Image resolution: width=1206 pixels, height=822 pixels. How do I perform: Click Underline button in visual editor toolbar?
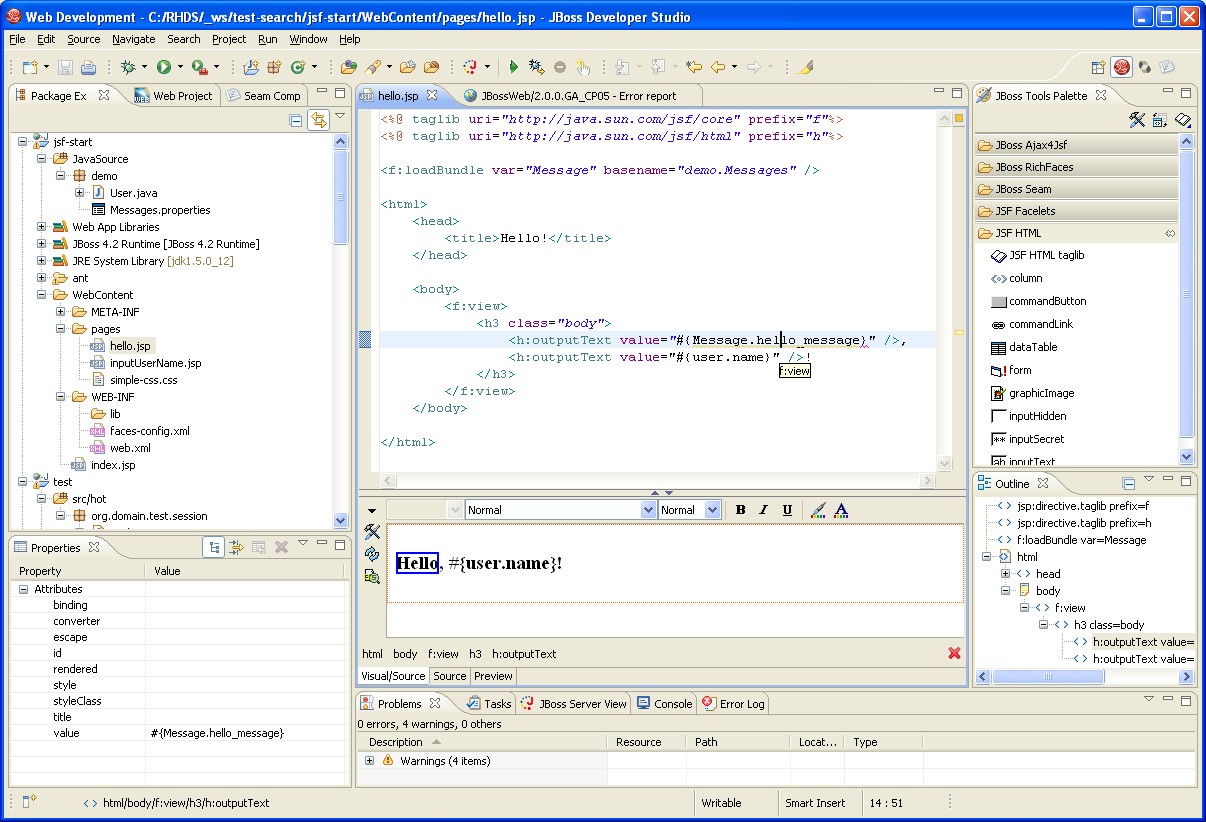(787, 510)
